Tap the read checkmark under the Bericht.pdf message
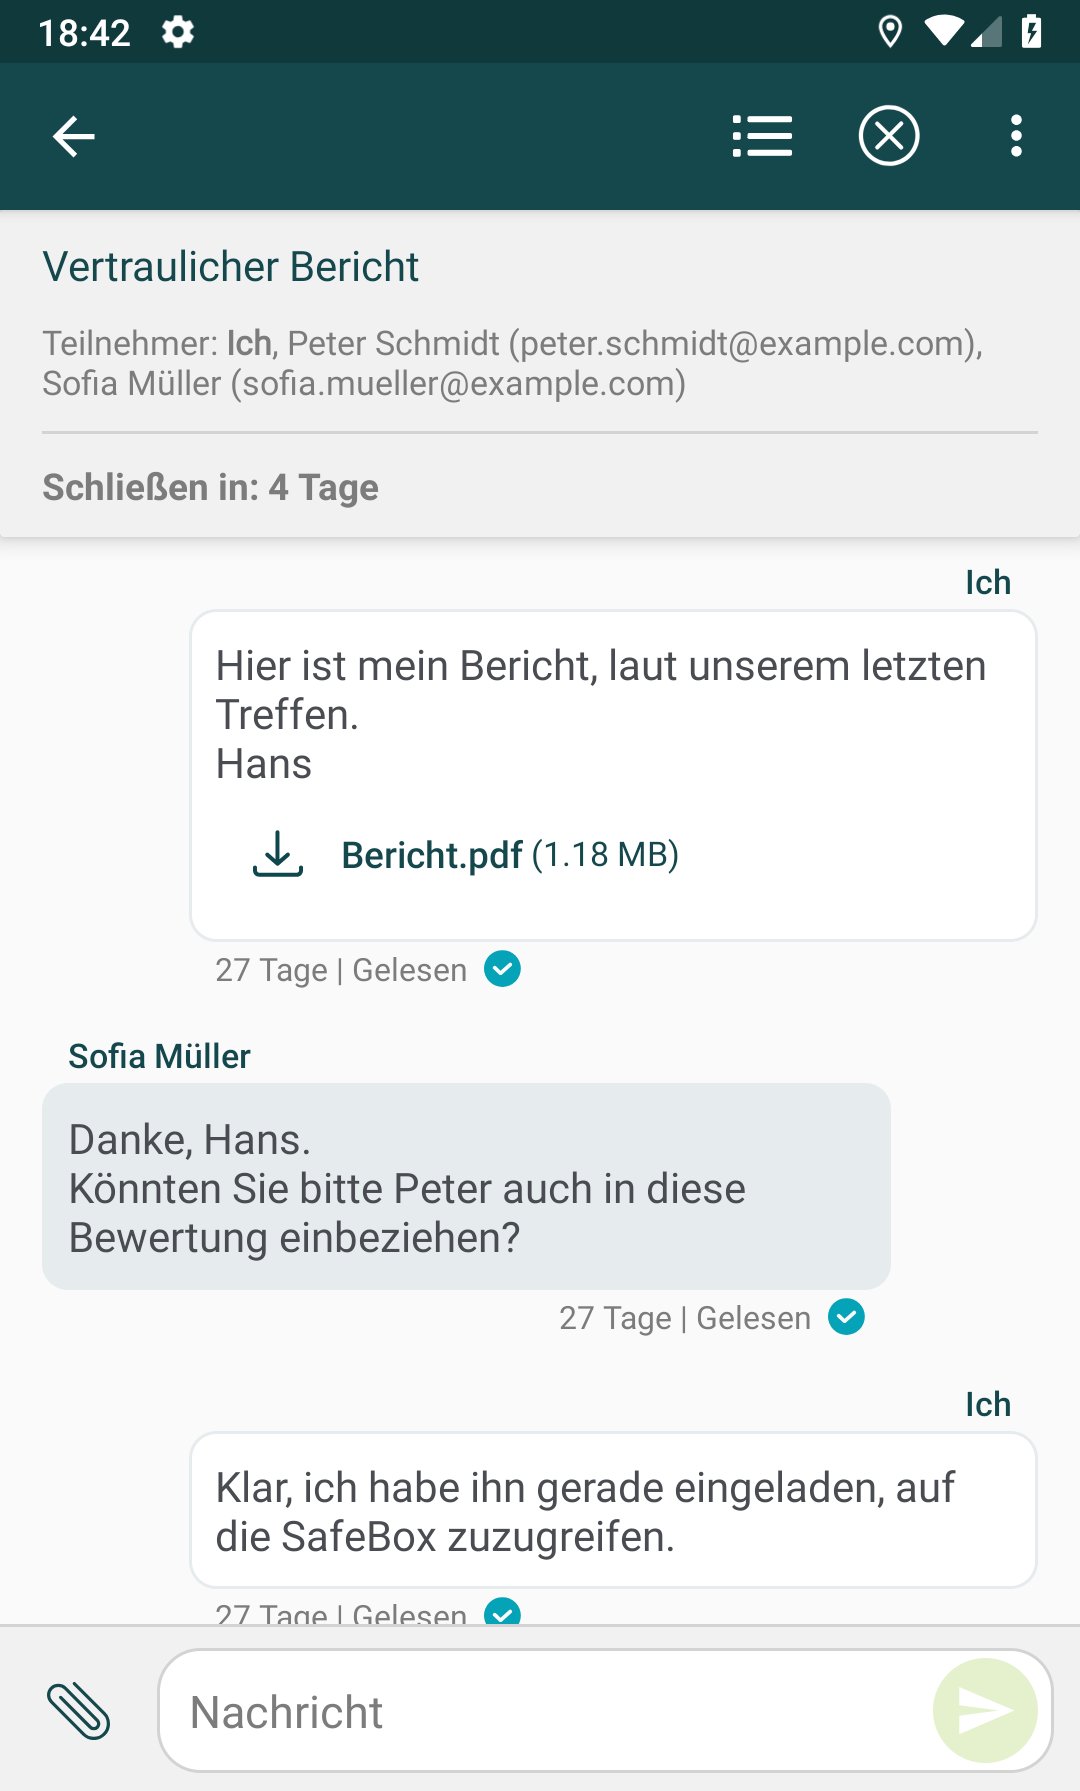 click(502, 969)
